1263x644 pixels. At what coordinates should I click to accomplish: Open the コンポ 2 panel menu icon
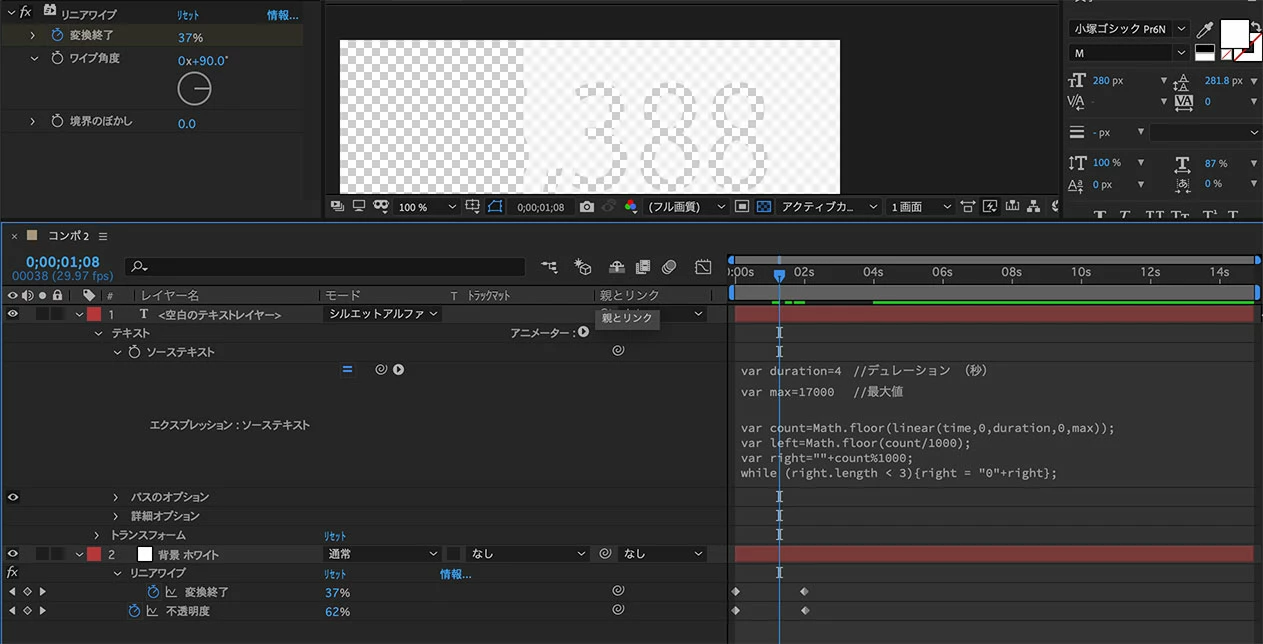click(103, 236)
